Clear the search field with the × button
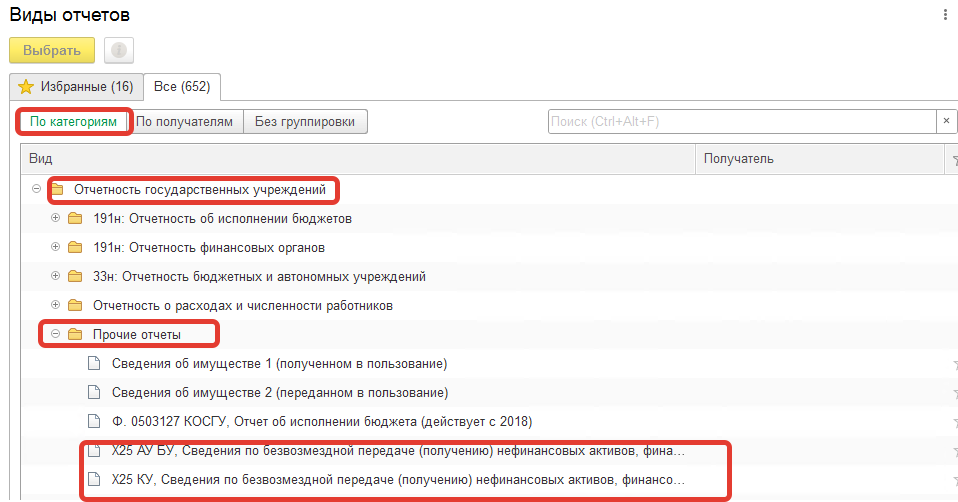This screenshot has height=502, width=958. pos(946,121)
